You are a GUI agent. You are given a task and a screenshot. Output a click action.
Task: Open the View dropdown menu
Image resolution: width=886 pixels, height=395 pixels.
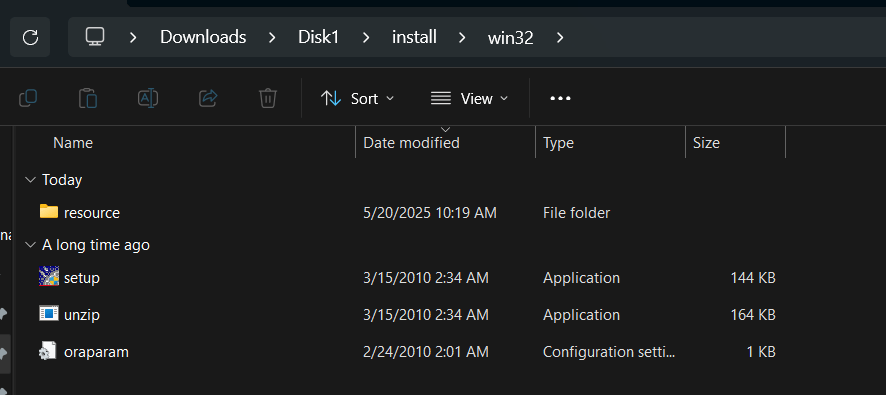(x=469, y=98)
